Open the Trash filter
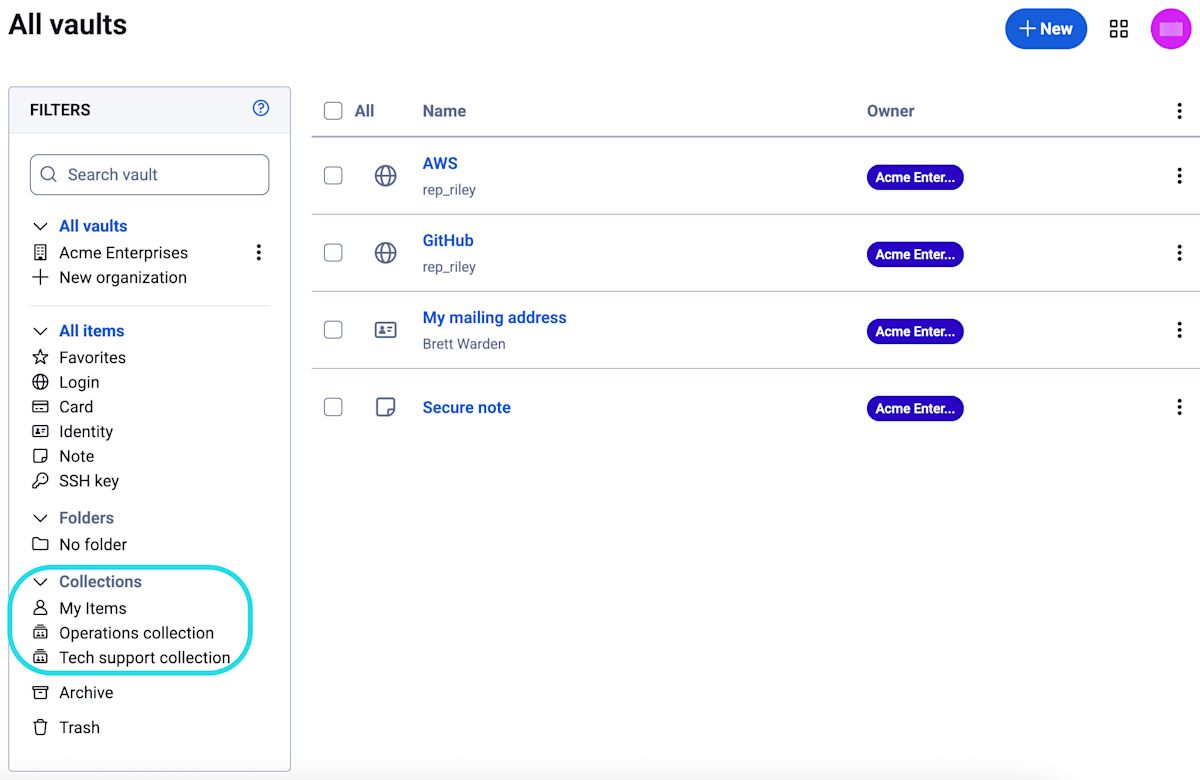 [78, 727]
